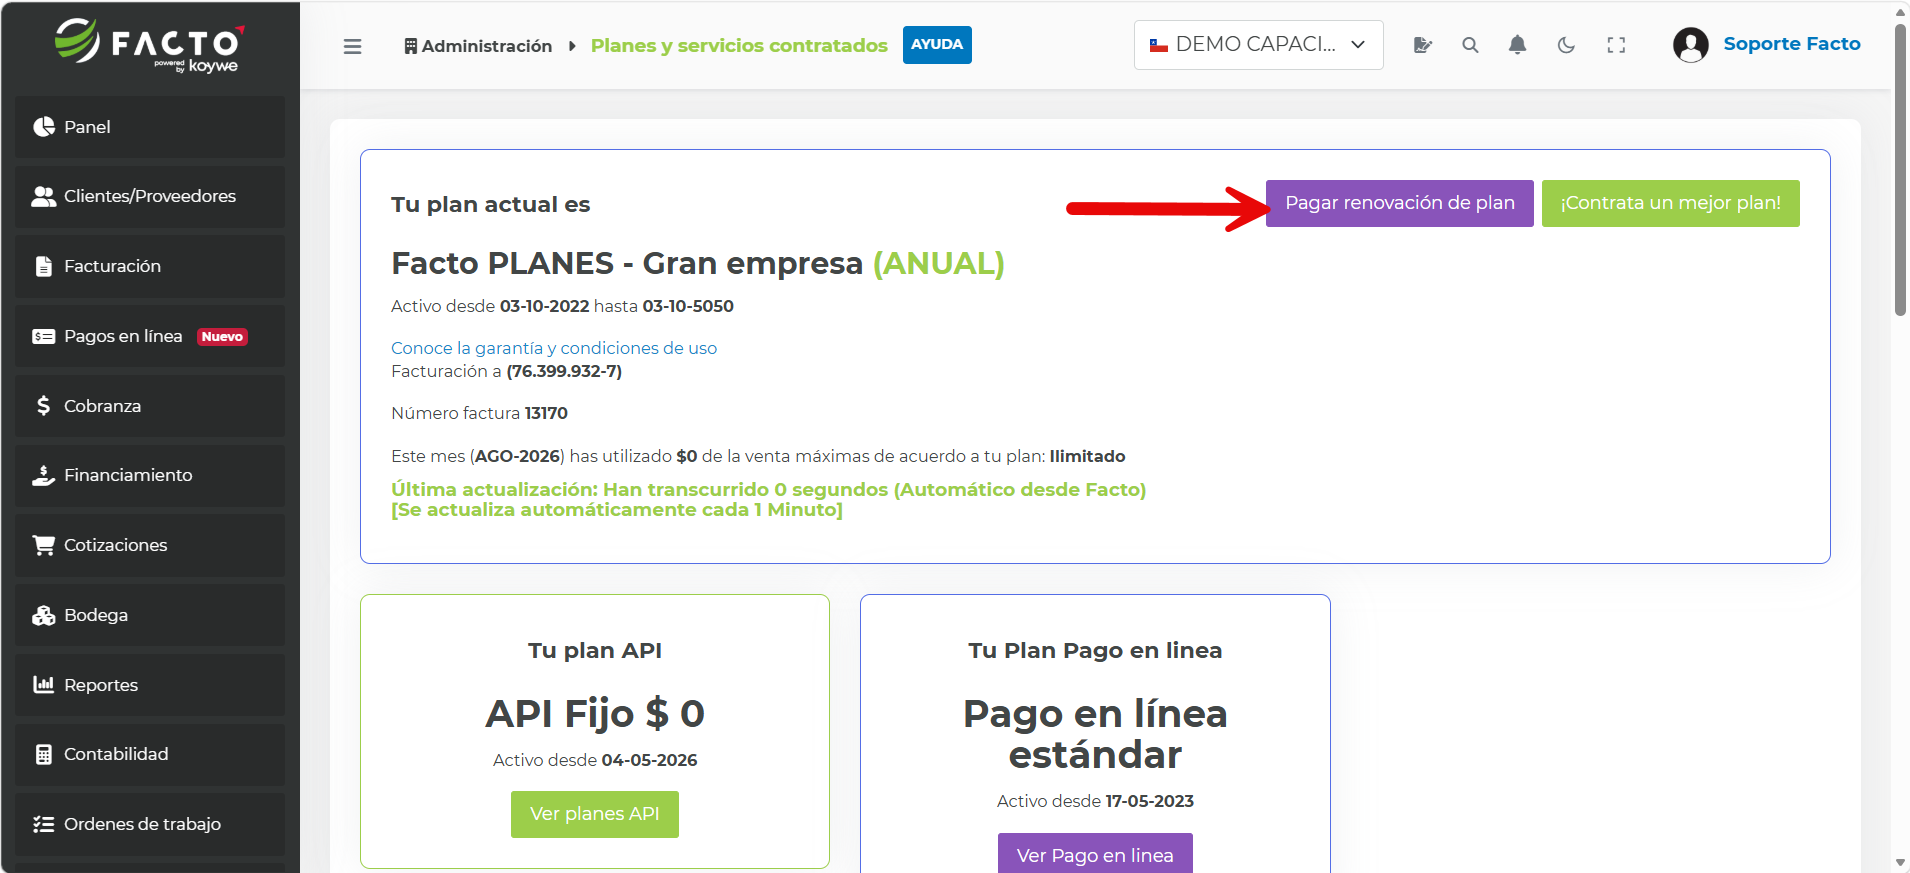Click the Última actualización status text
The width and height of the screenshot is (1910, 873).
[768, 499]
